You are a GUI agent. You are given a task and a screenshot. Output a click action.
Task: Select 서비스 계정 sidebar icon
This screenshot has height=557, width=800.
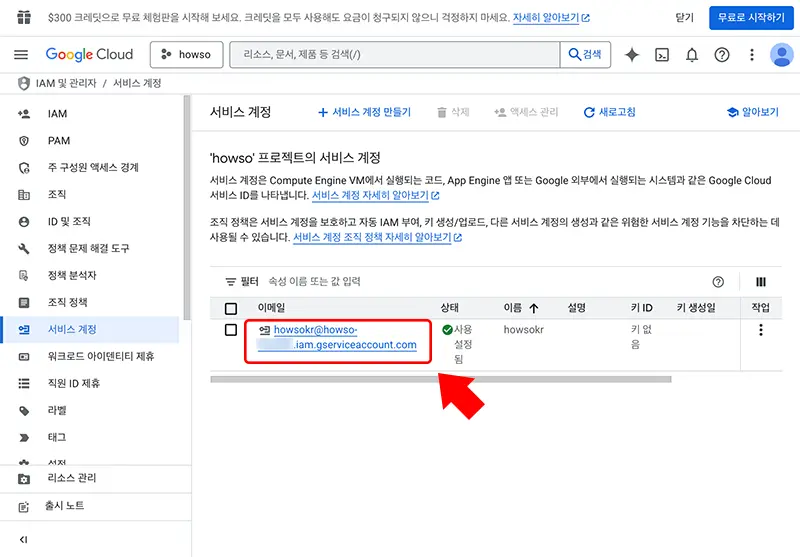pos(23,330)
